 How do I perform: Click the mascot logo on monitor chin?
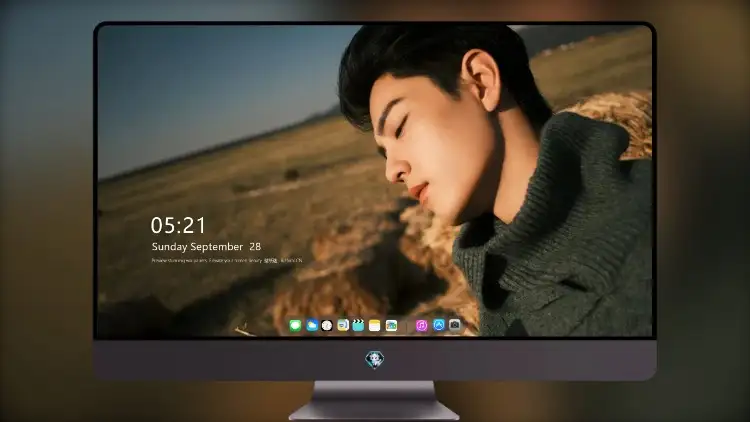pyautogui.click(x=375, y=360)
